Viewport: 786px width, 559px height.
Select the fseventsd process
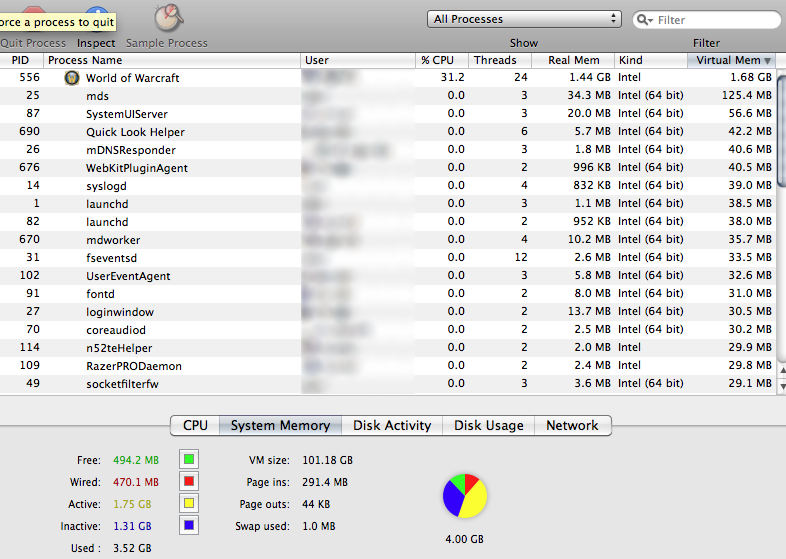click(x=388, y=258)
